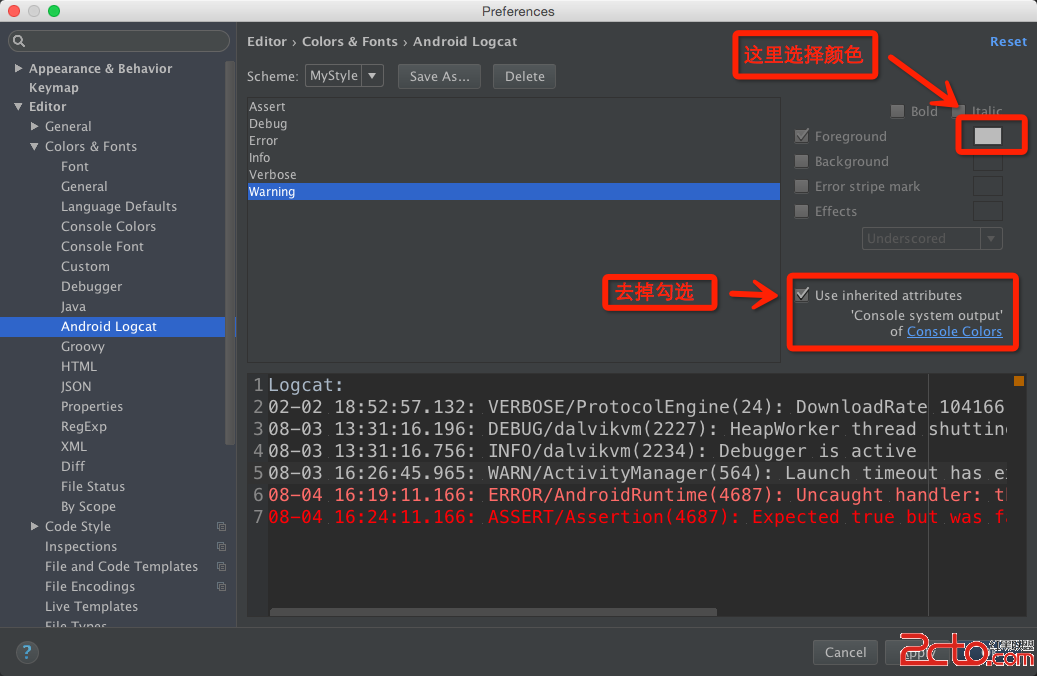The height and width of the screenshot is (676, 1037).
Task: Click the WARN line in the preview
Action: point(637,473)
